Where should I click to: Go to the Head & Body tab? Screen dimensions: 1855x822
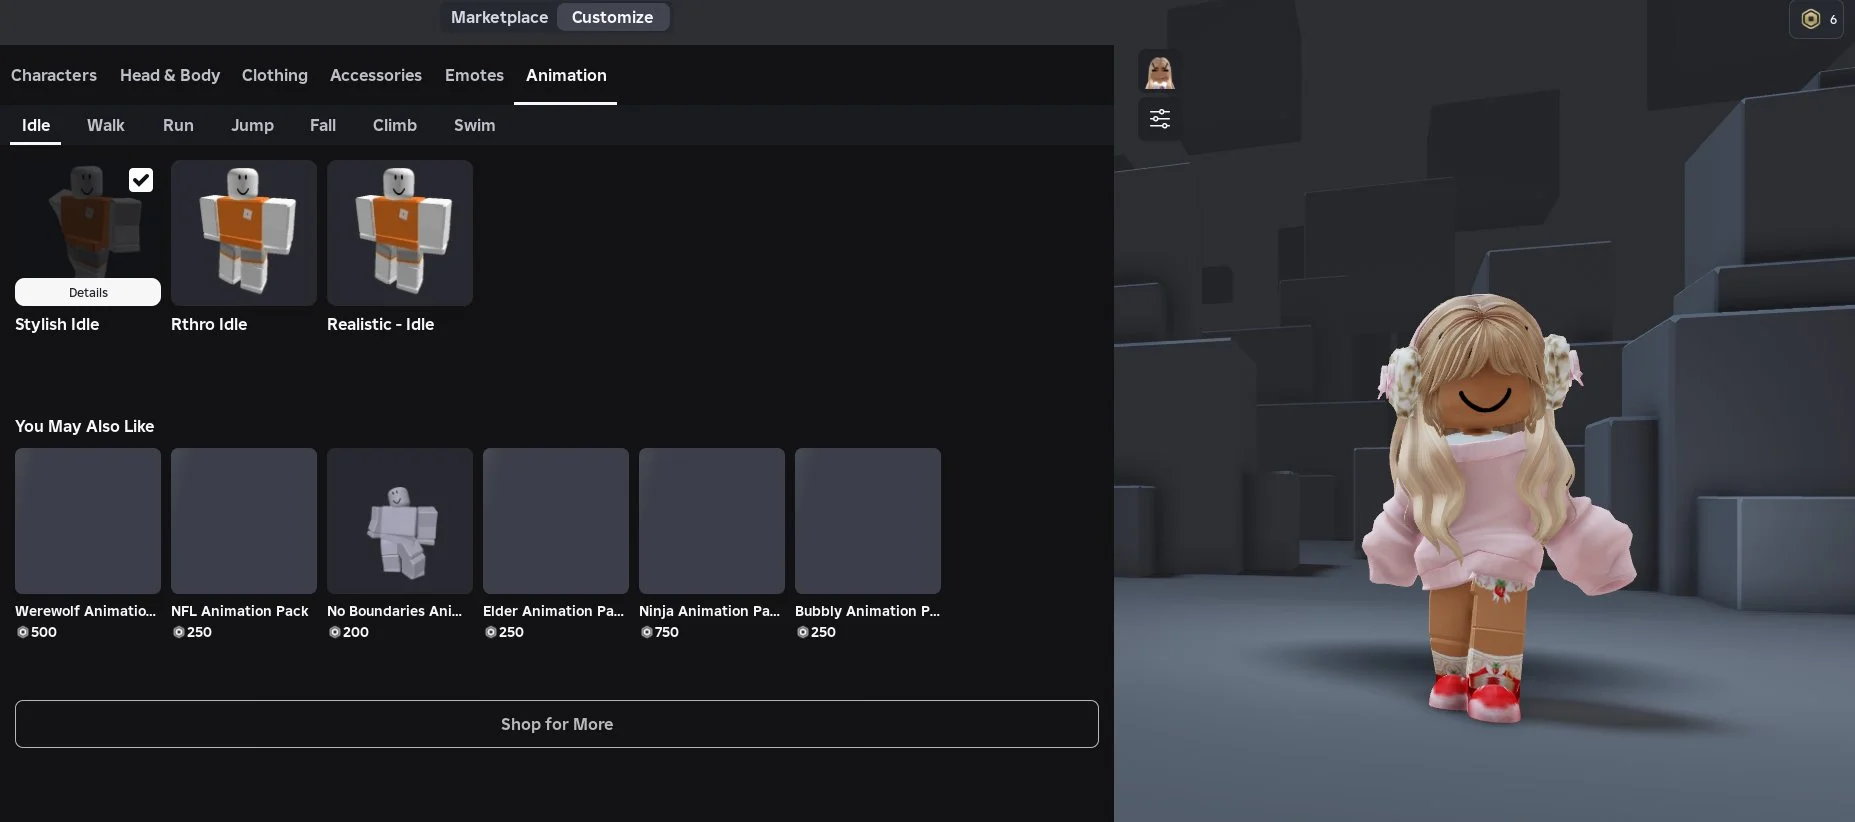[170, 75]
